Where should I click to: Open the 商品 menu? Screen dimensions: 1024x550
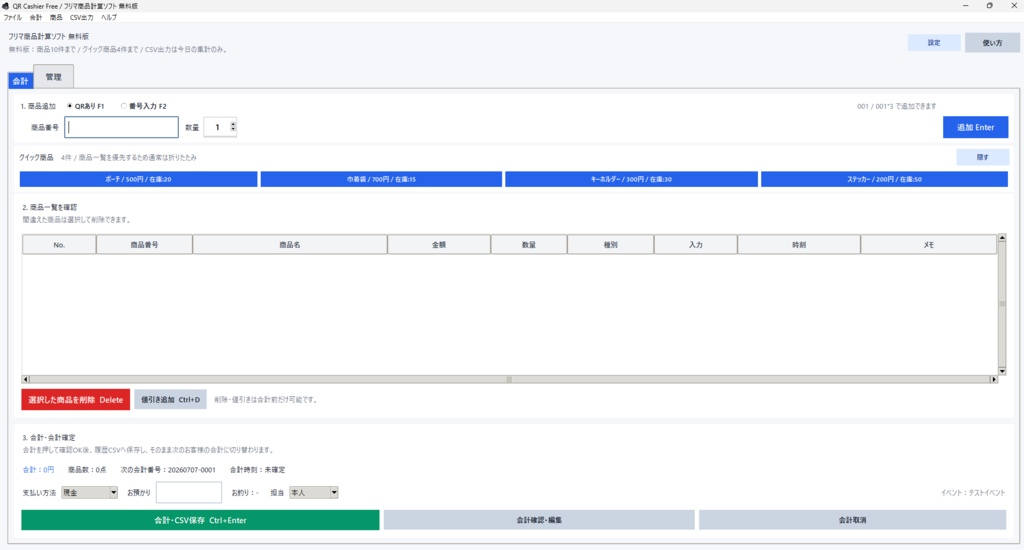56,18
